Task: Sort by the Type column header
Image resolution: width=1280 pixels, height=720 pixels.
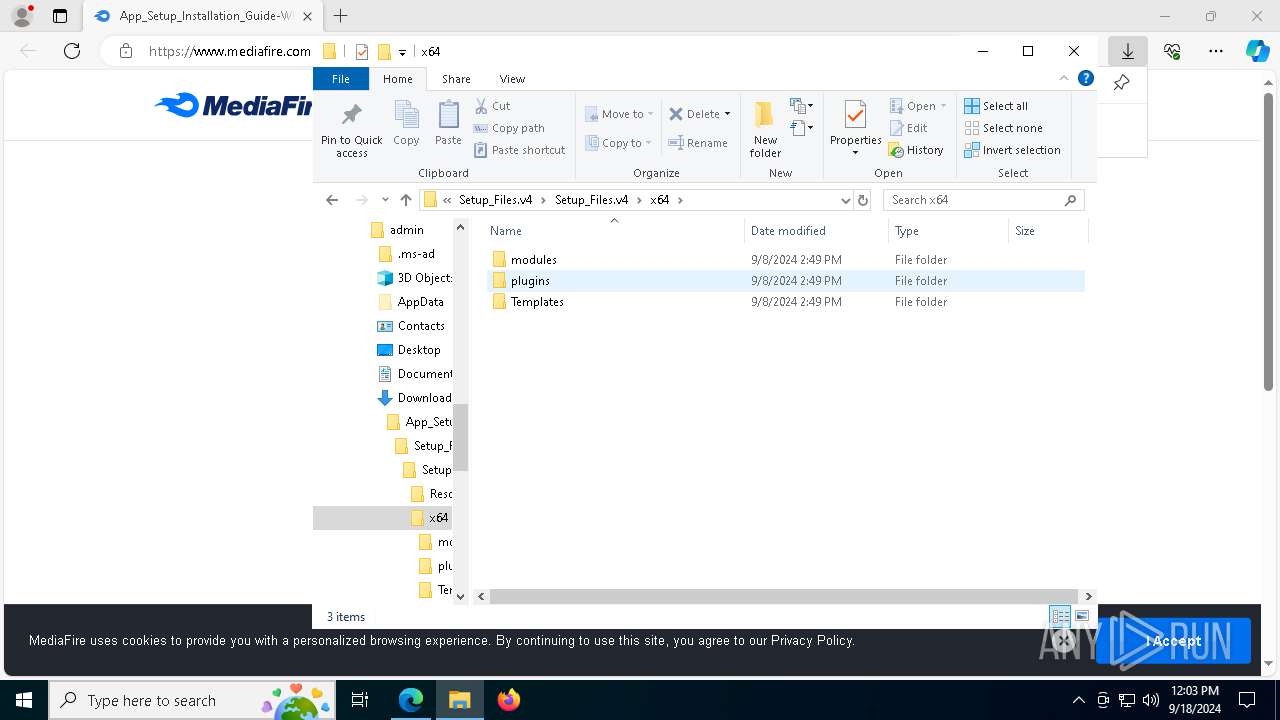Action: pyautogui.click(x=948, y=231)
